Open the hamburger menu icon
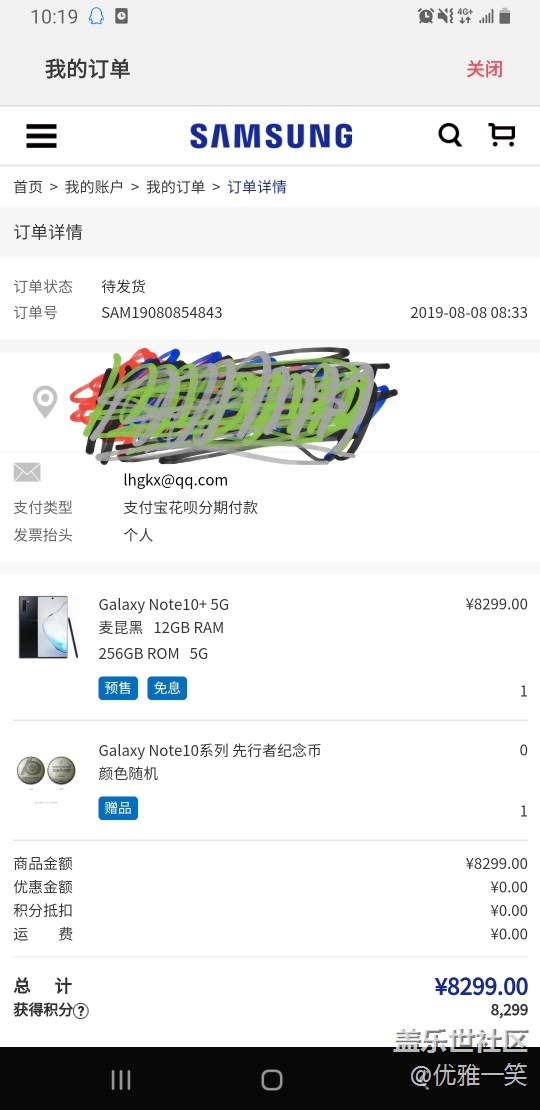The image size is (540, 1110). point(41,136)
